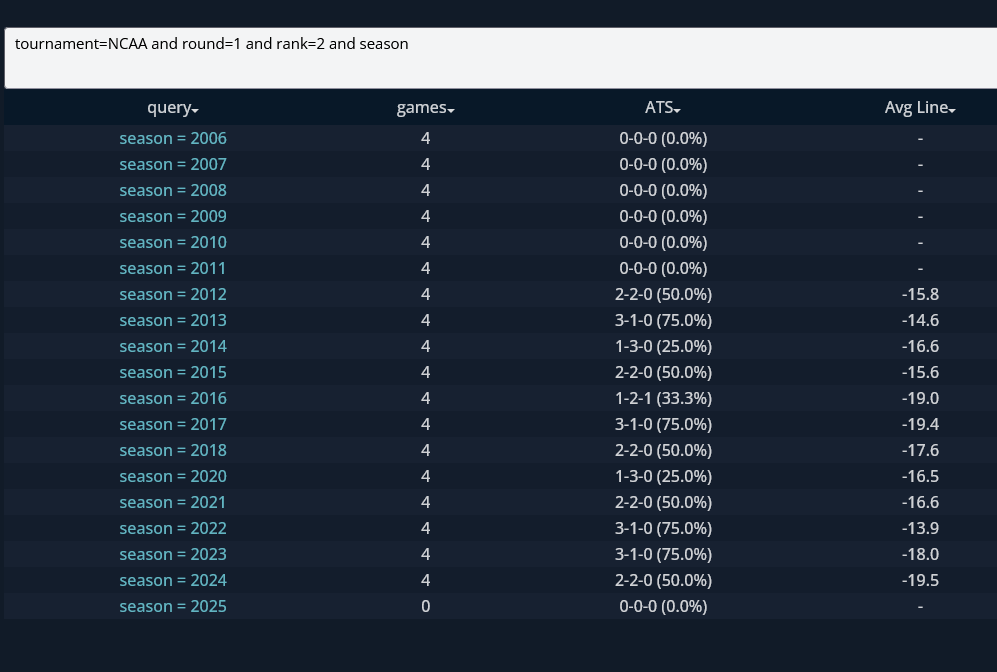Open the season = 2014 link

173,346
